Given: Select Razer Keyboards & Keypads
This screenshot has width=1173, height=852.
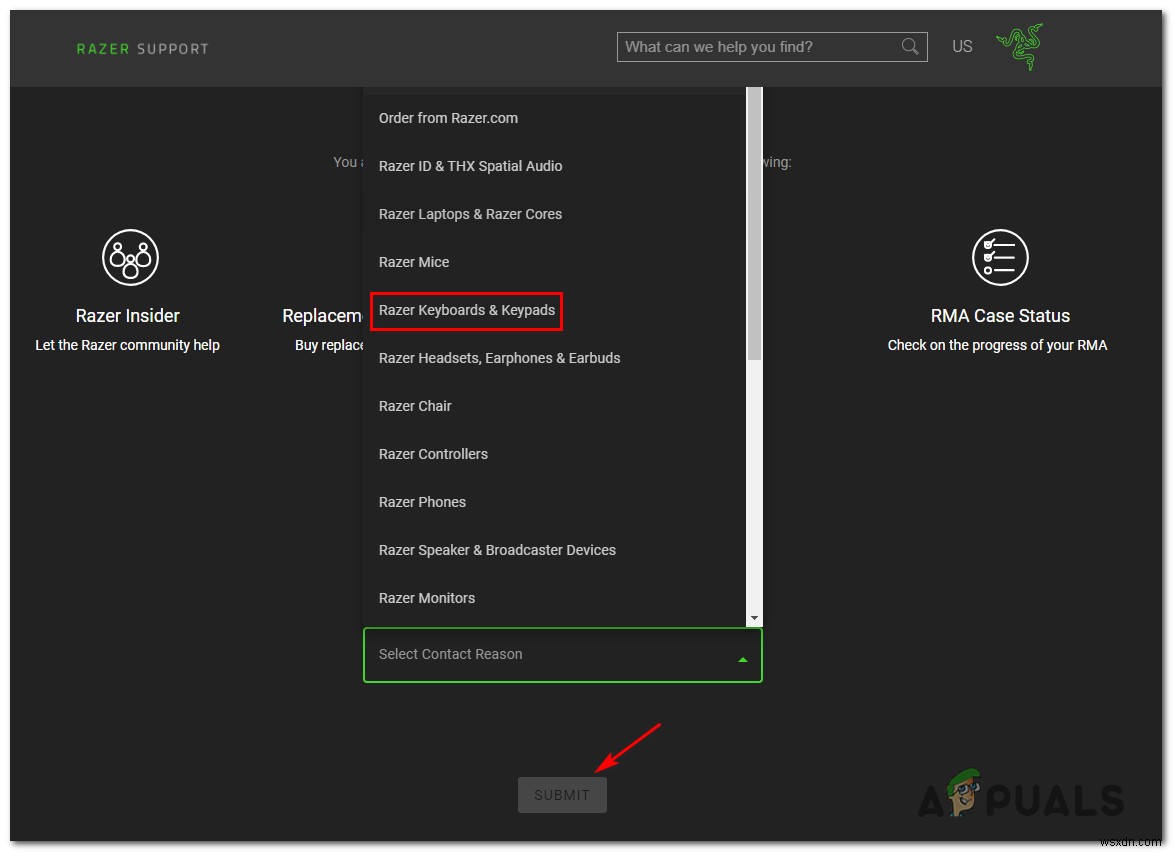Looking at the screenshot, I should (x=466, y=310).
